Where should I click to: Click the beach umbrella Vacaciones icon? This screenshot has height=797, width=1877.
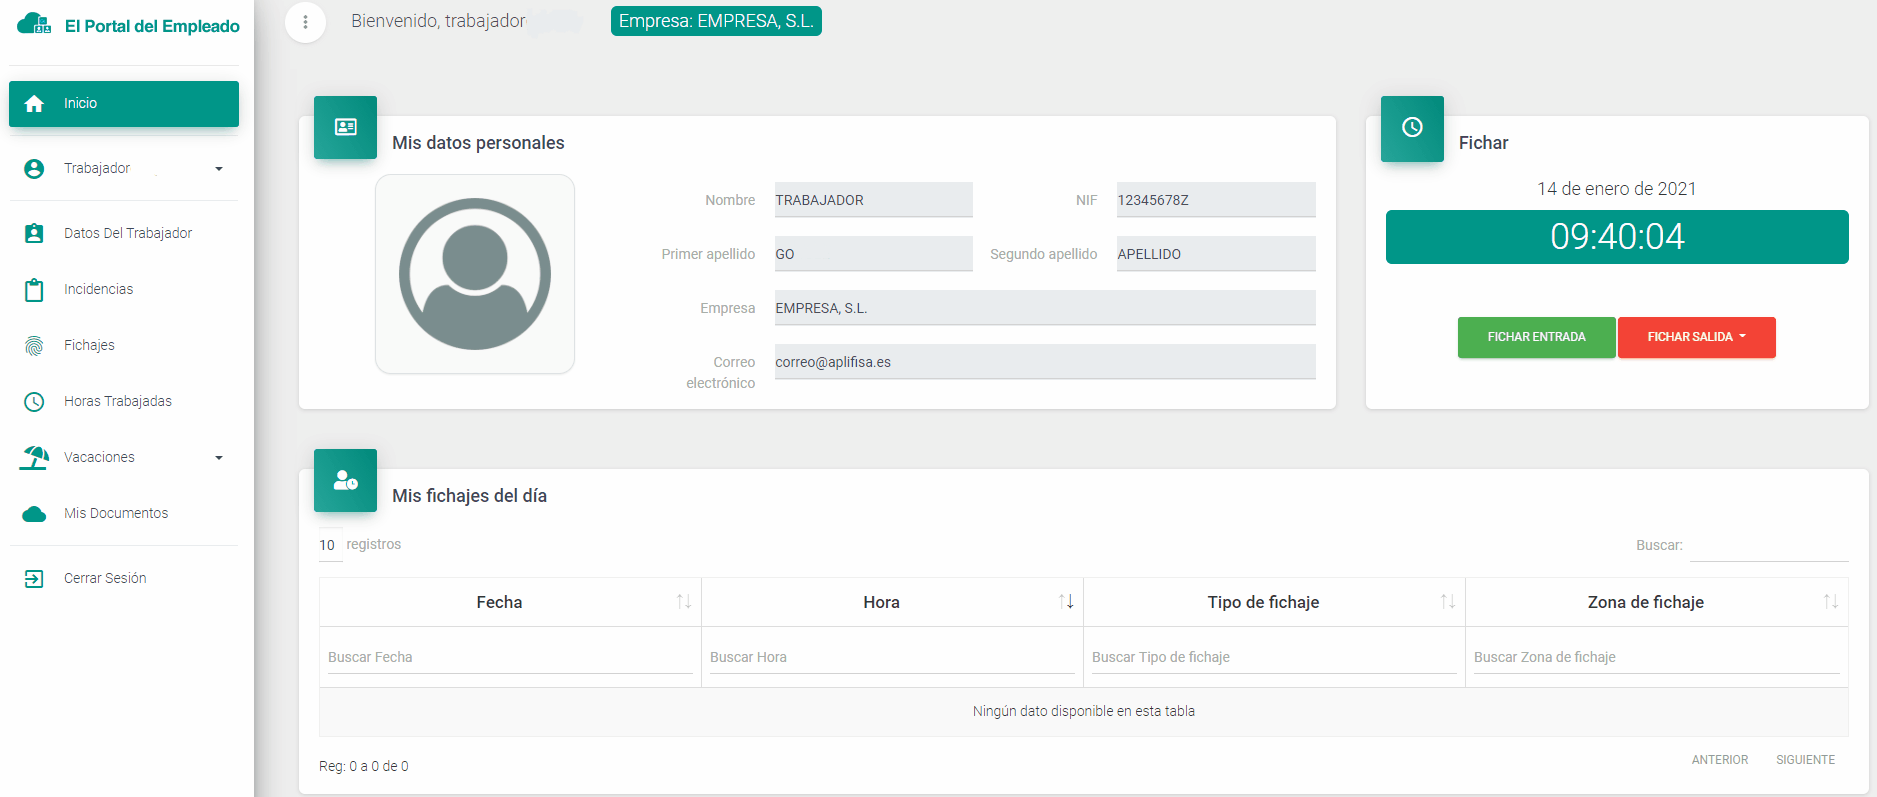34,458
